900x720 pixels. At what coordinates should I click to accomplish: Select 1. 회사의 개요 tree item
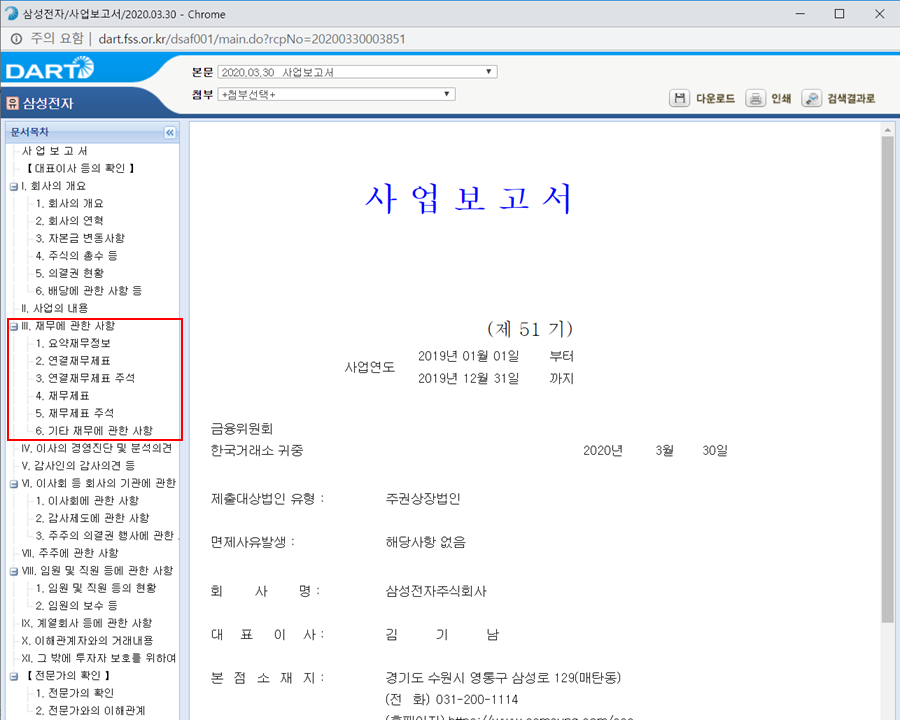tap(69, 203)
